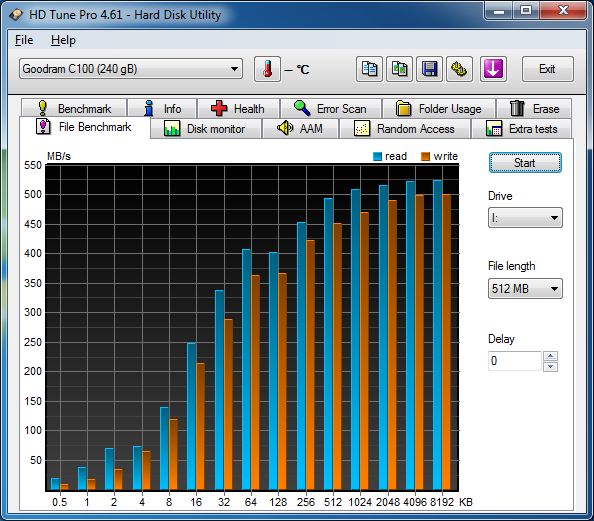Open the Help menu
Screen dimensions: 594x521
pos(63,40)
